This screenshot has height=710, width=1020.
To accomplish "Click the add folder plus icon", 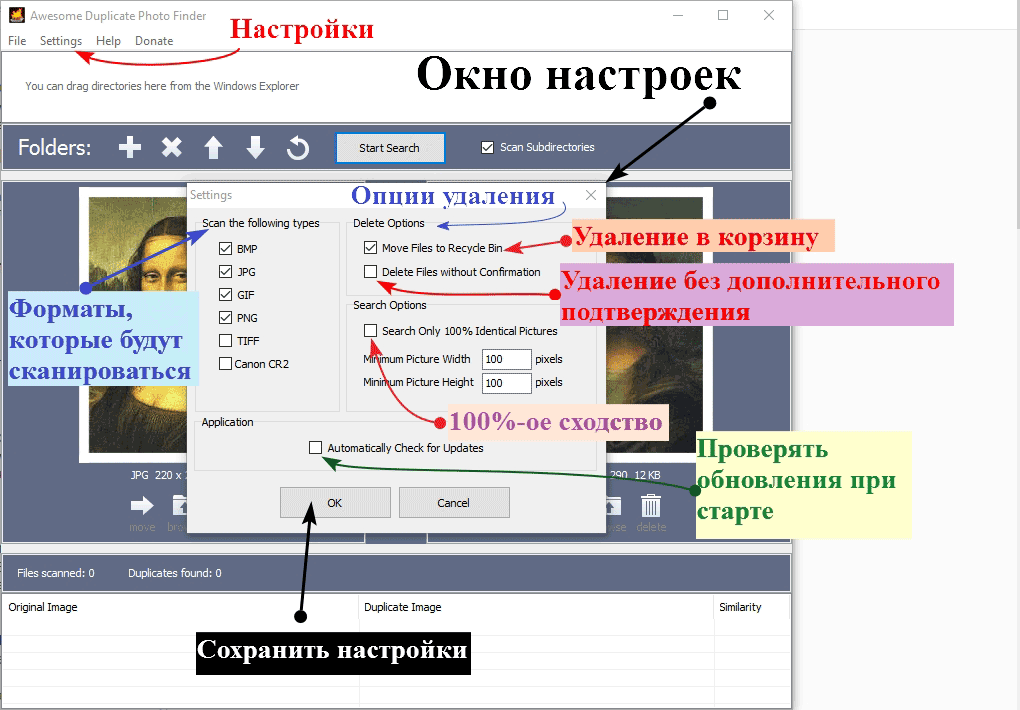I will pyautogui.click(x=130, y=148).
